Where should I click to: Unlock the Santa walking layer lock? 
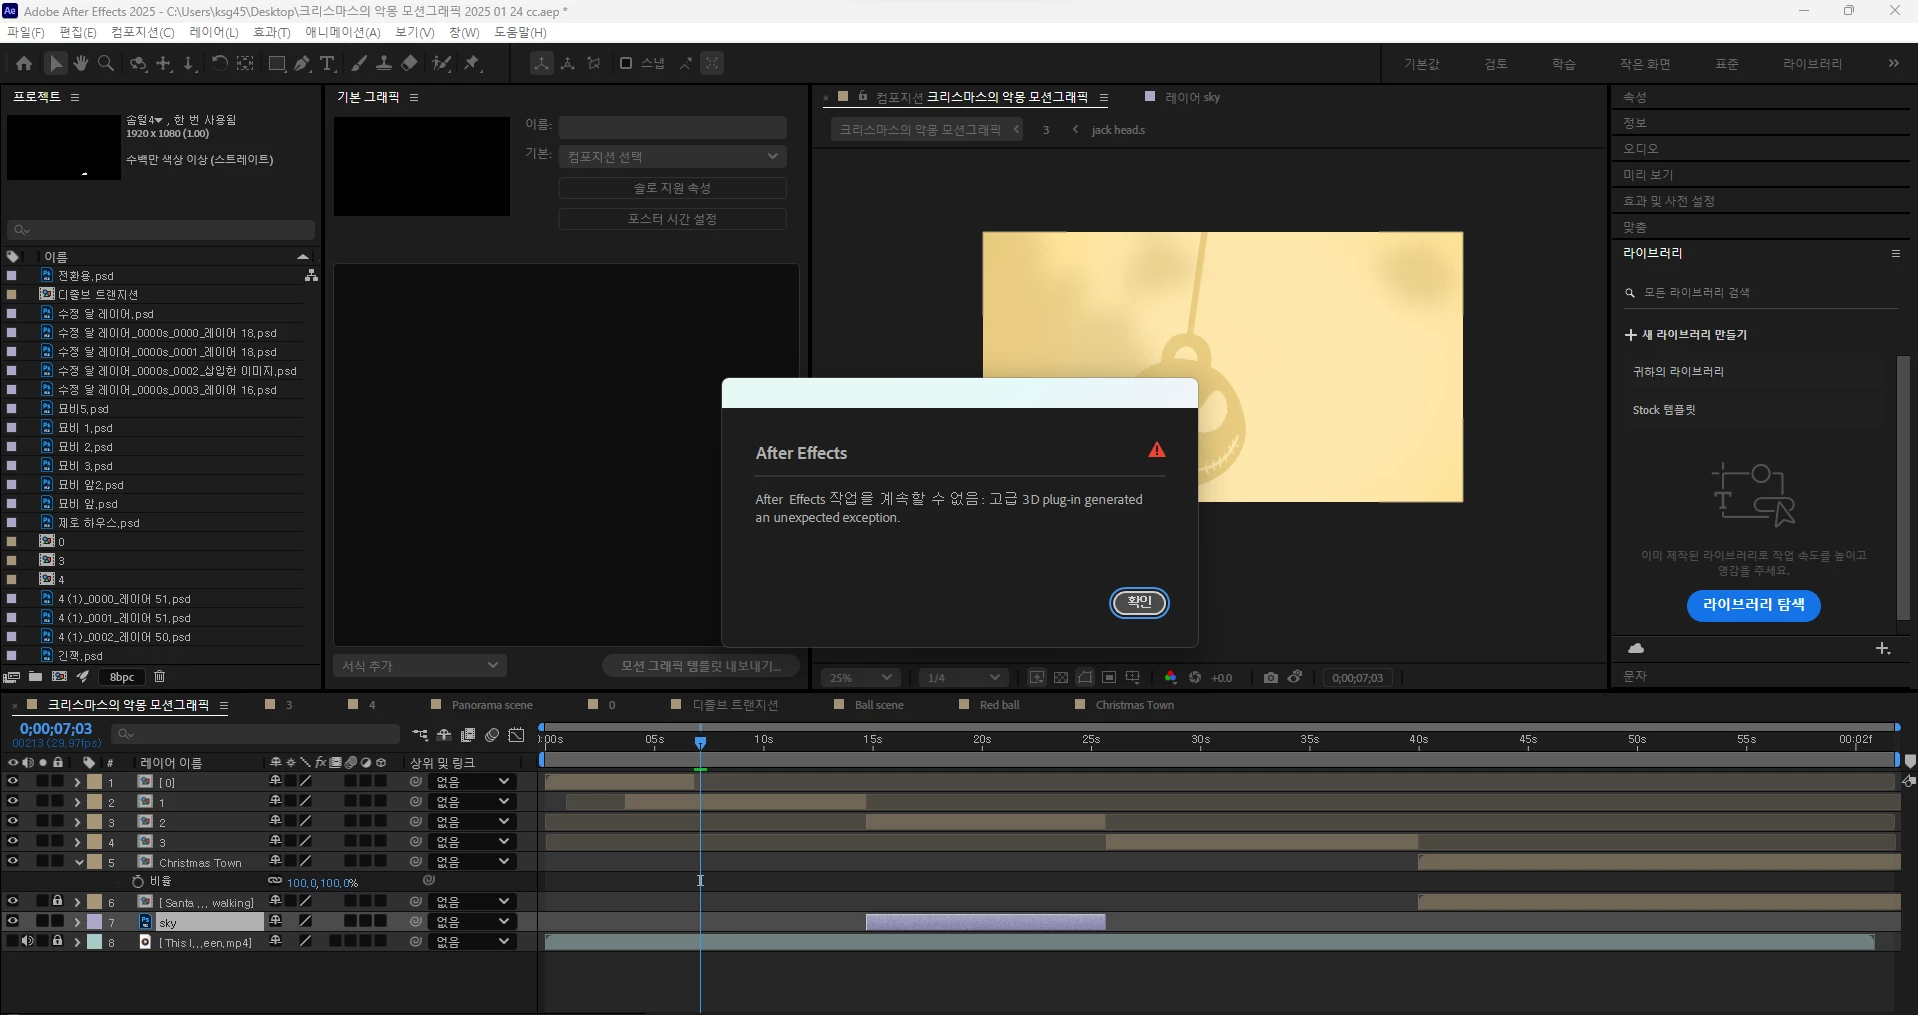[57, 901]
